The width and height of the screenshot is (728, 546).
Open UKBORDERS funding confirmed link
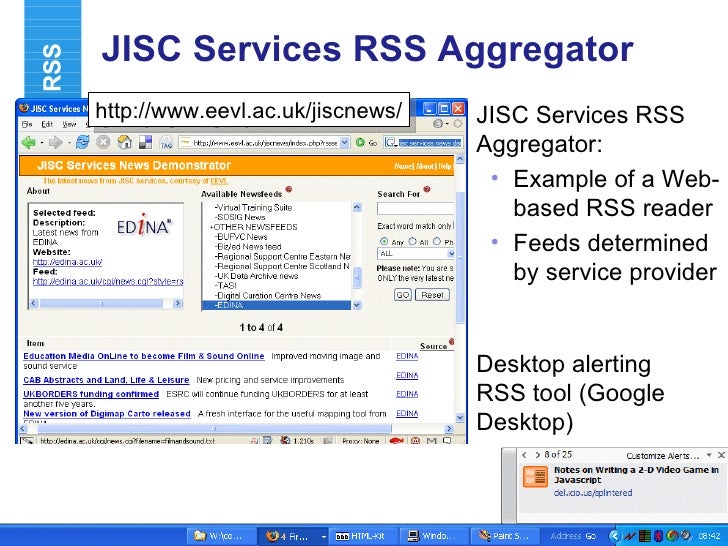[91, 394]
